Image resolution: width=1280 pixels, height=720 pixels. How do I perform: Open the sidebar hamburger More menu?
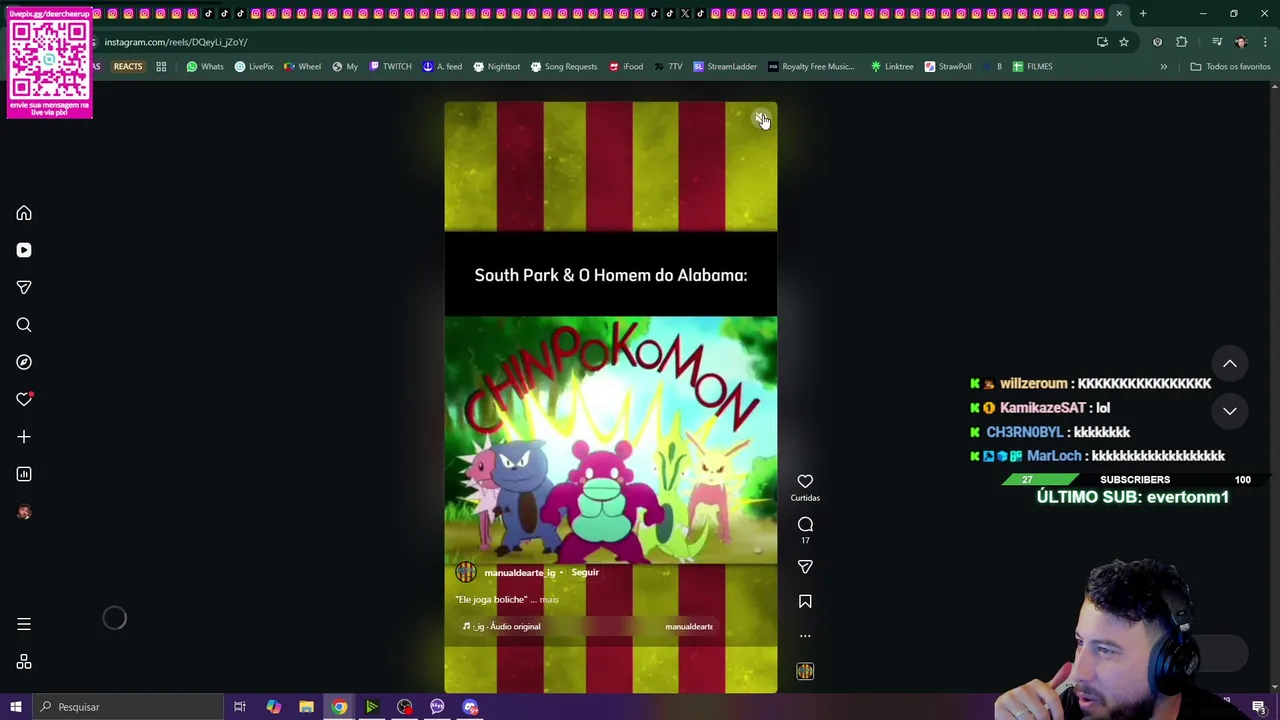(x=24, y=624)
